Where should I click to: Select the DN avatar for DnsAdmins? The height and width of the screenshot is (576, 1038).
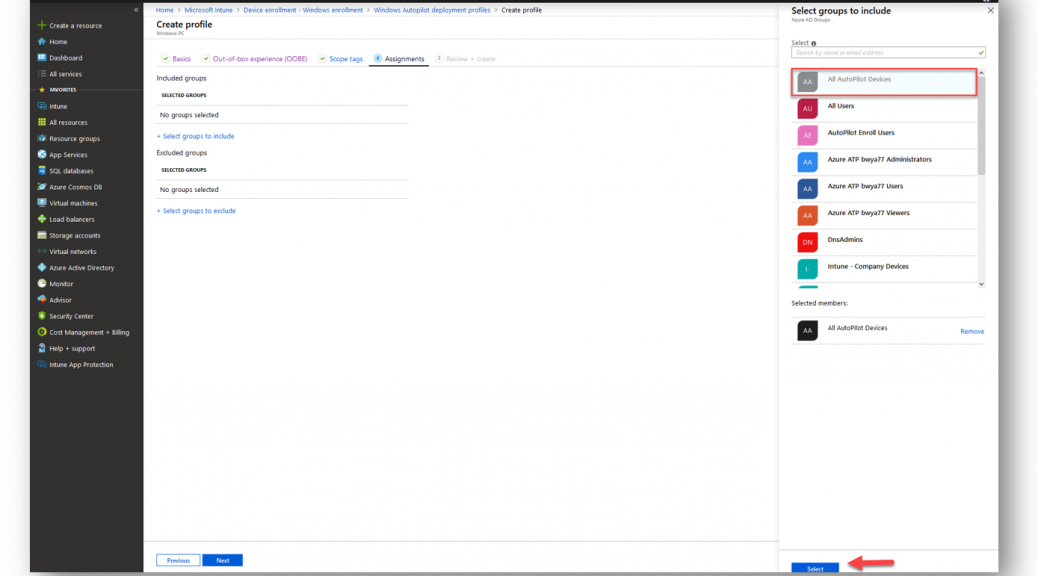click(807, 242)
